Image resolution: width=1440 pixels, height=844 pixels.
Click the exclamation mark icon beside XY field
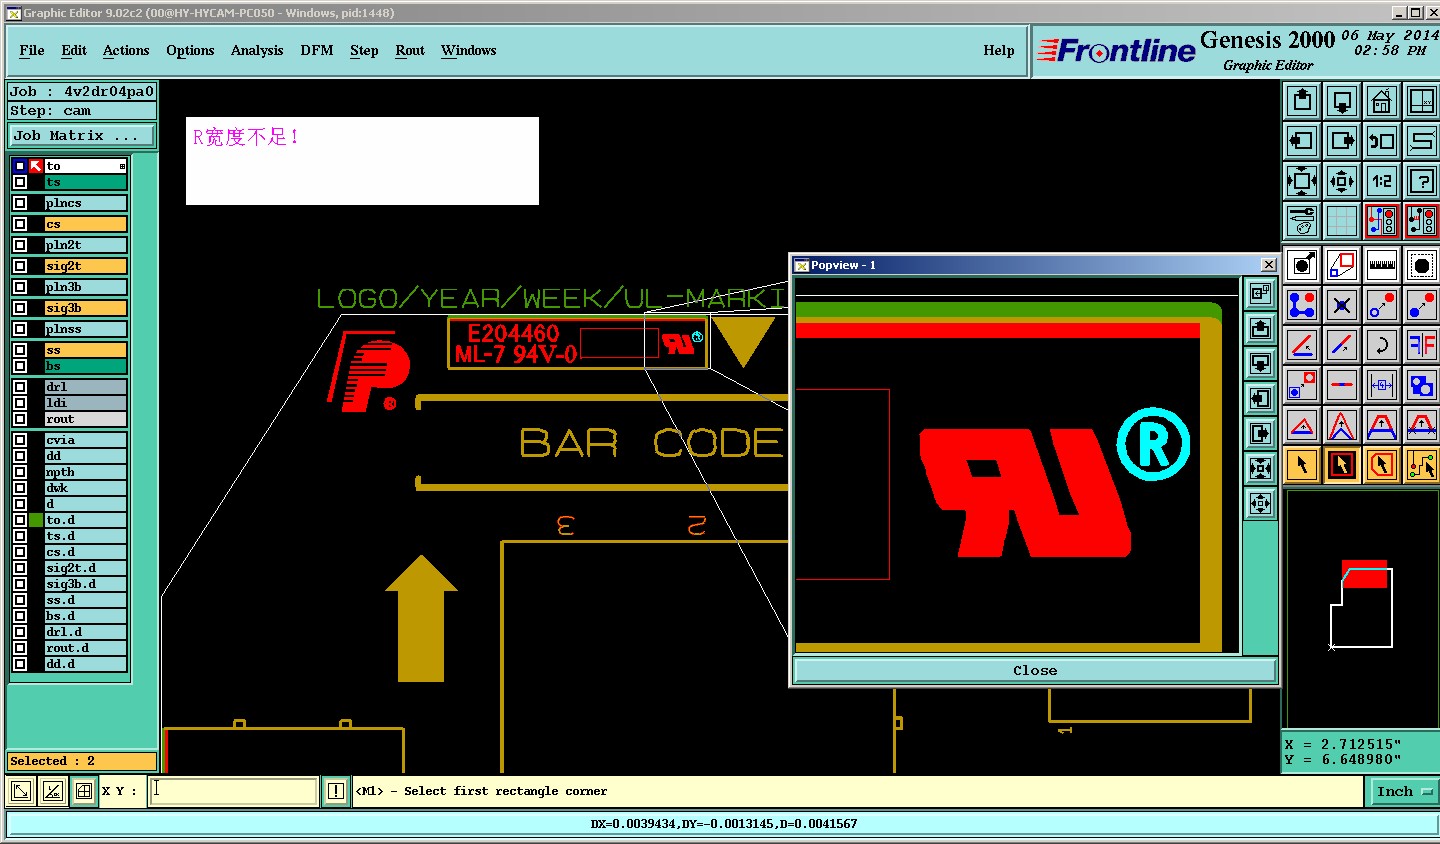[336, 791]
